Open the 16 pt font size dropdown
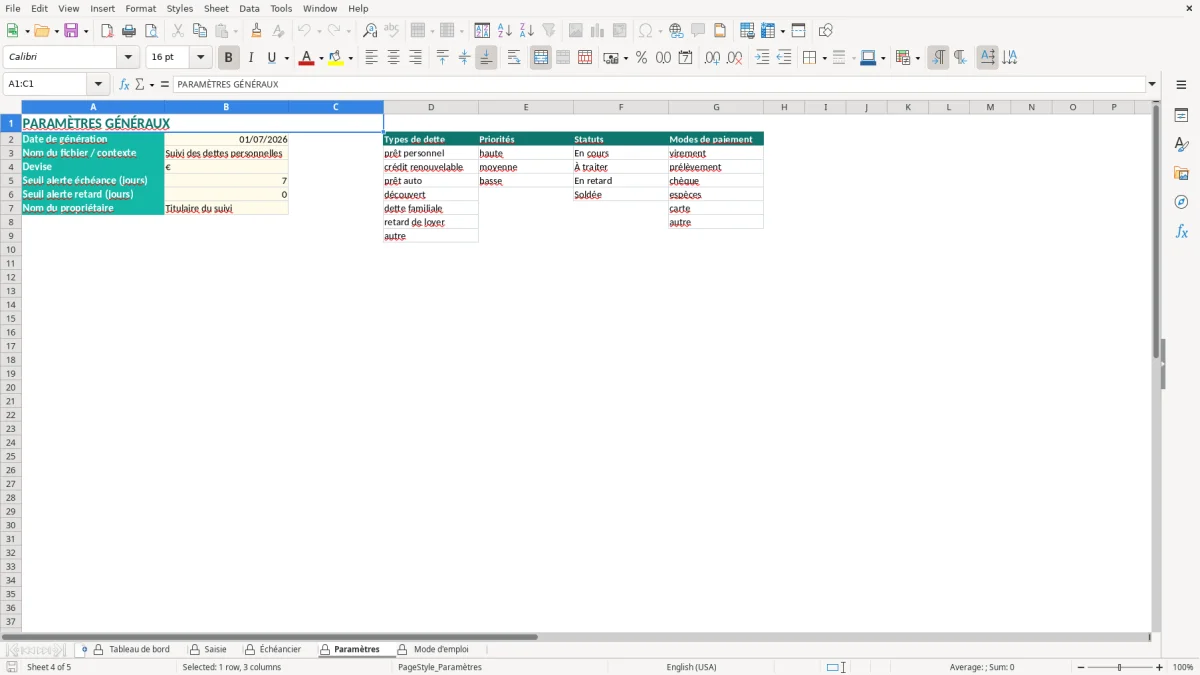This screenshot has width=1200, height=675. coord(200,58)
